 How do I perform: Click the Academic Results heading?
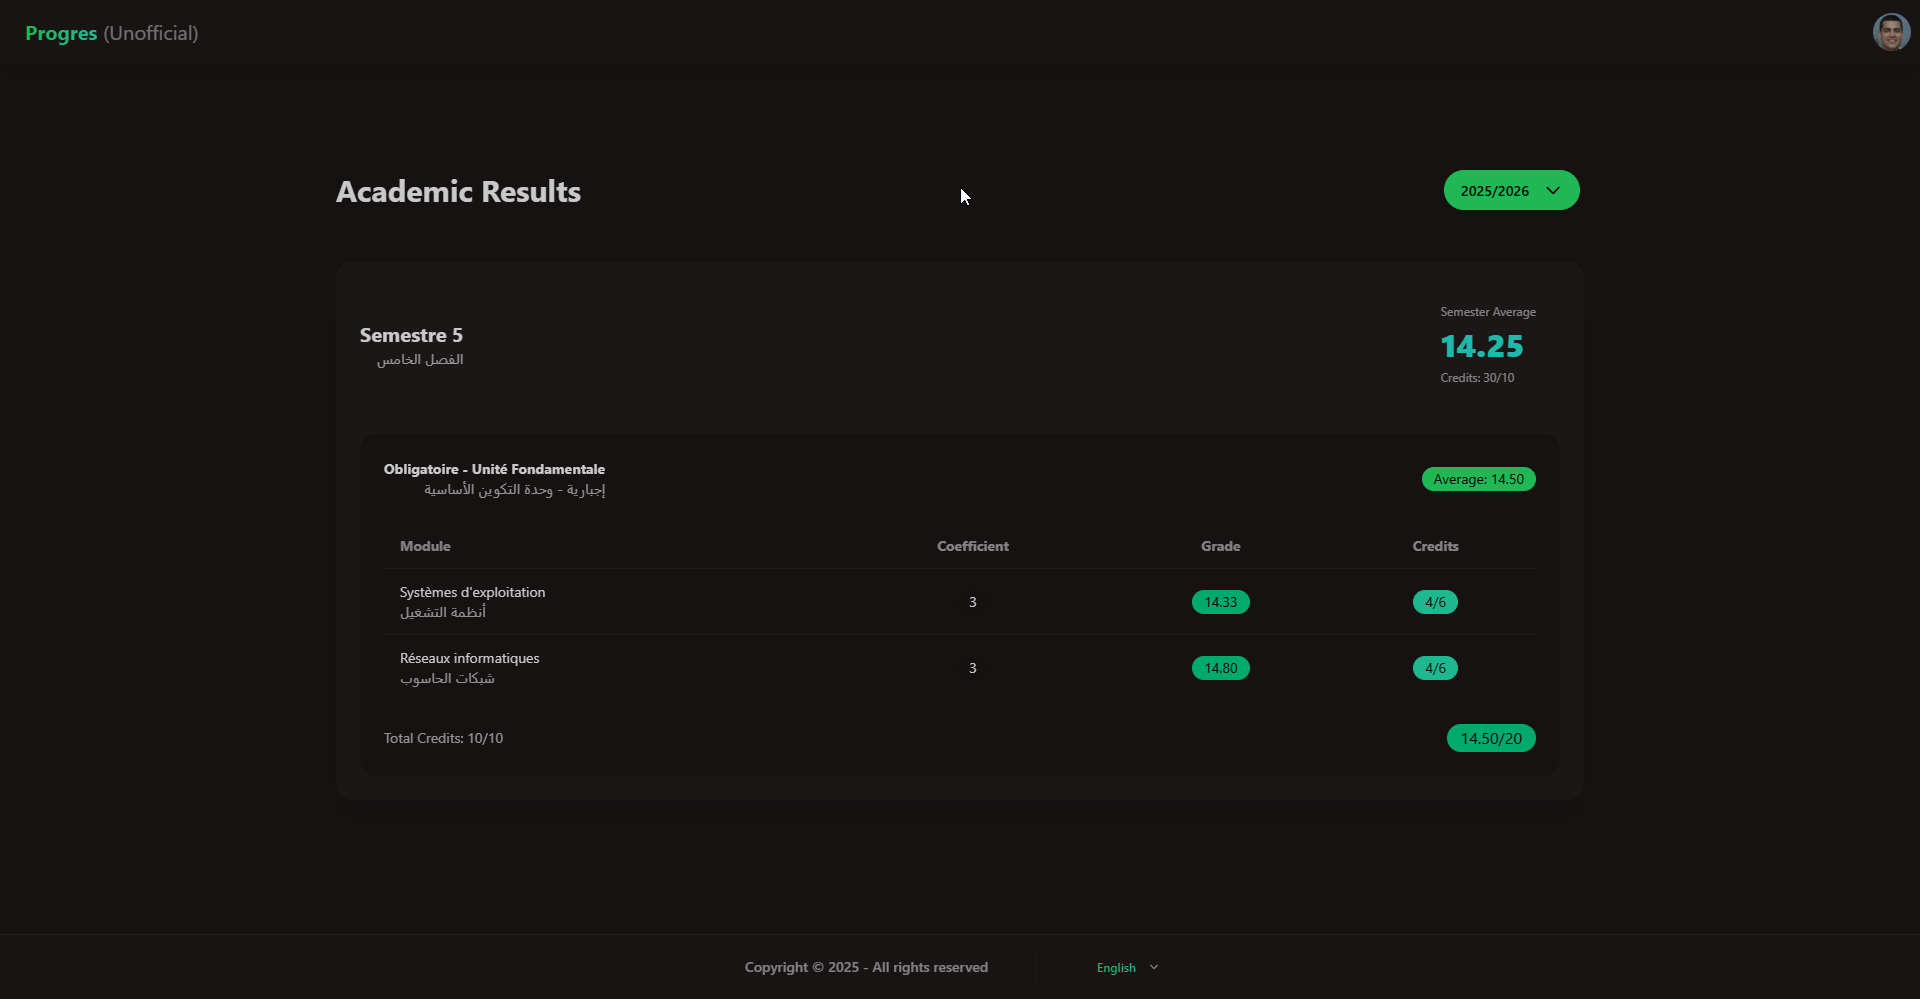458,191
